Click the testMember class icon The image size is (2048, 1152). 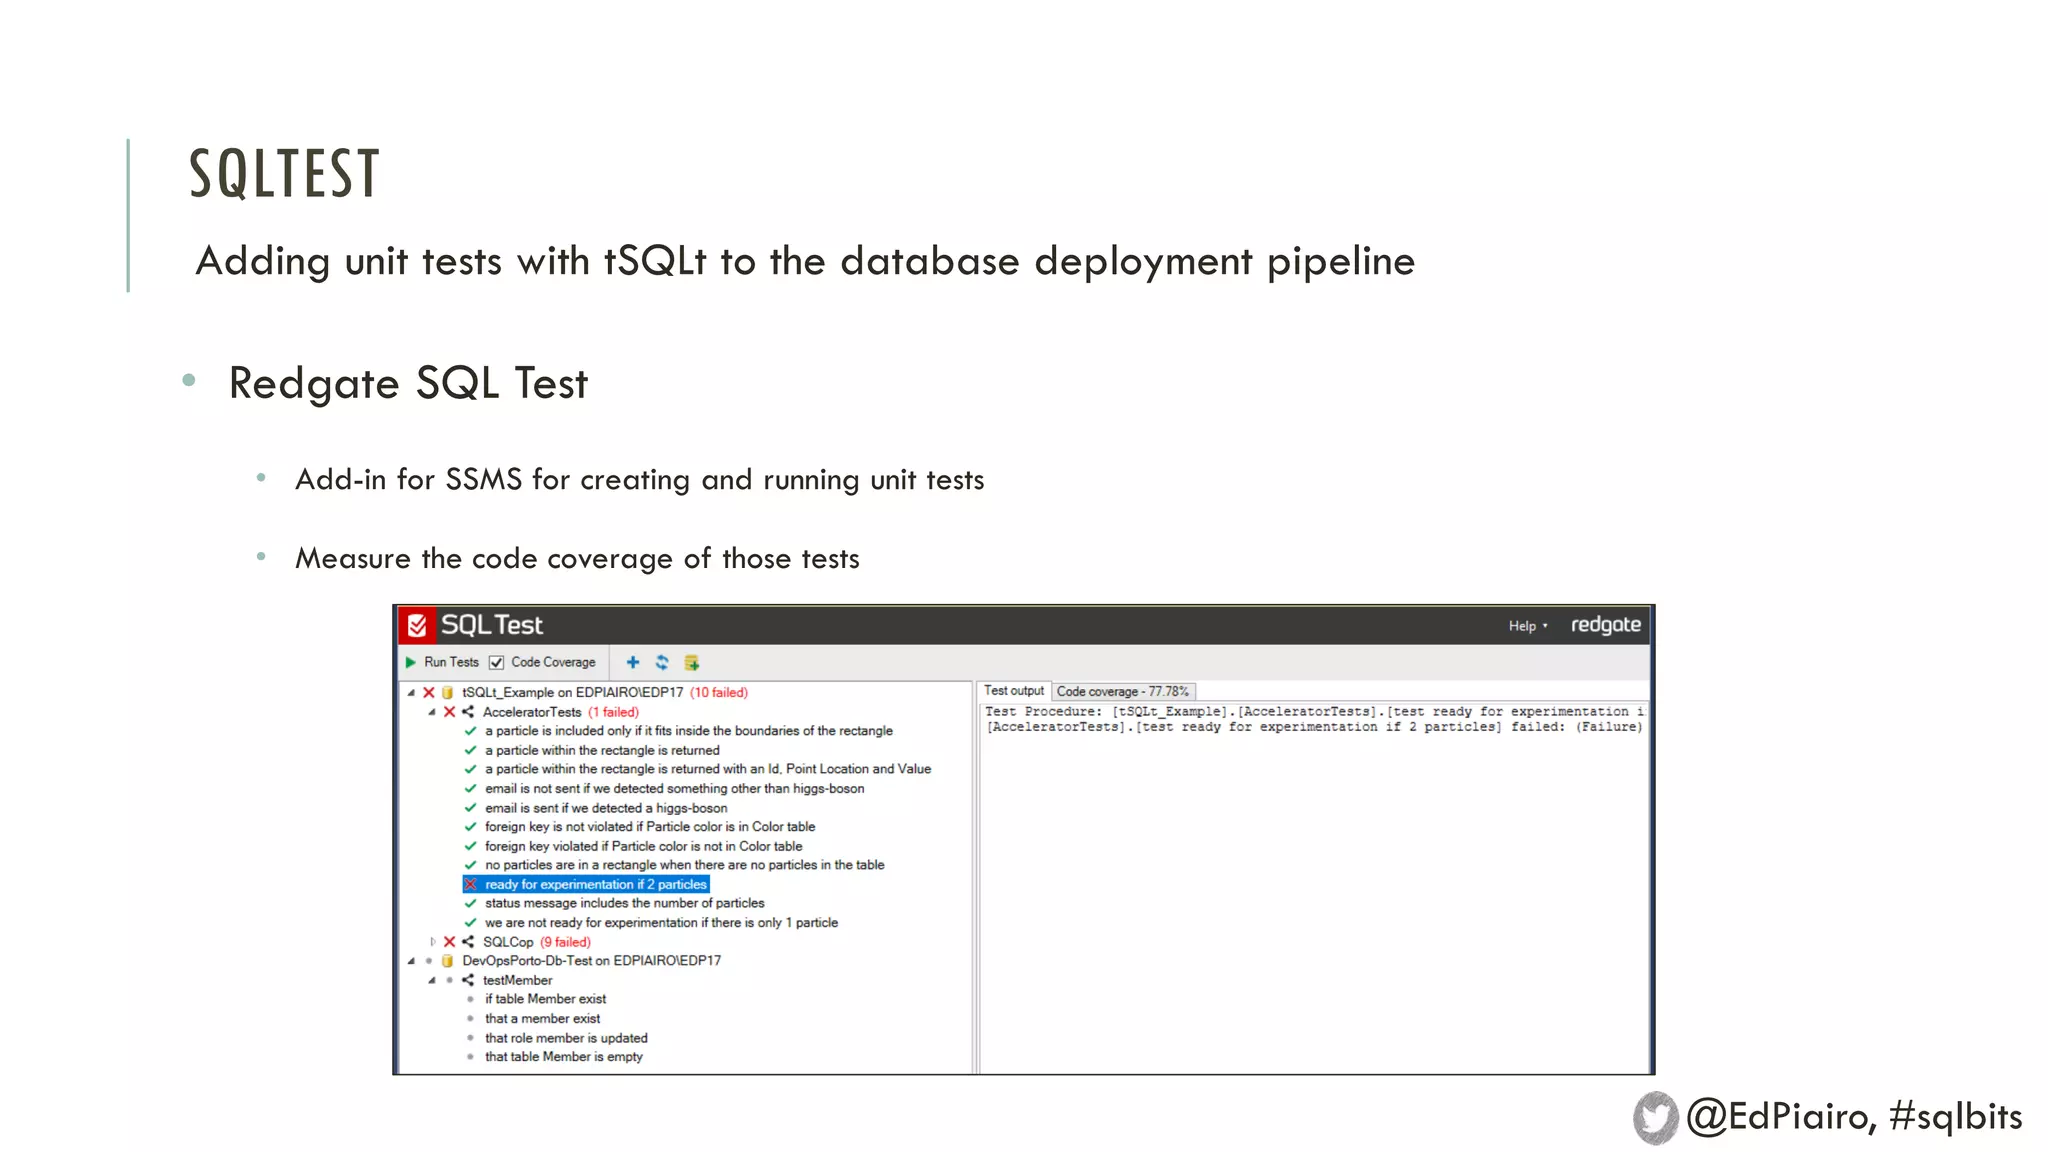click(x=468, y=980)
